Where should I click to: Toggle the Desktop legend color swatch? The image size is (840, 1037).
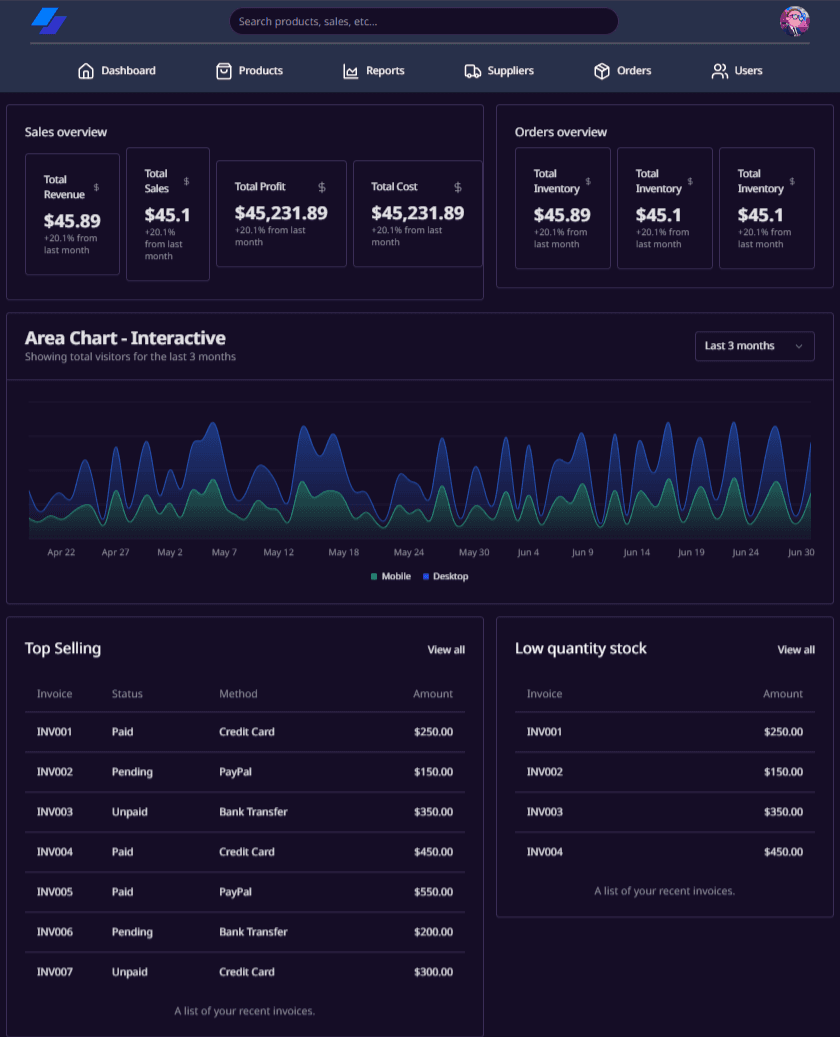[x=426, y=576]
